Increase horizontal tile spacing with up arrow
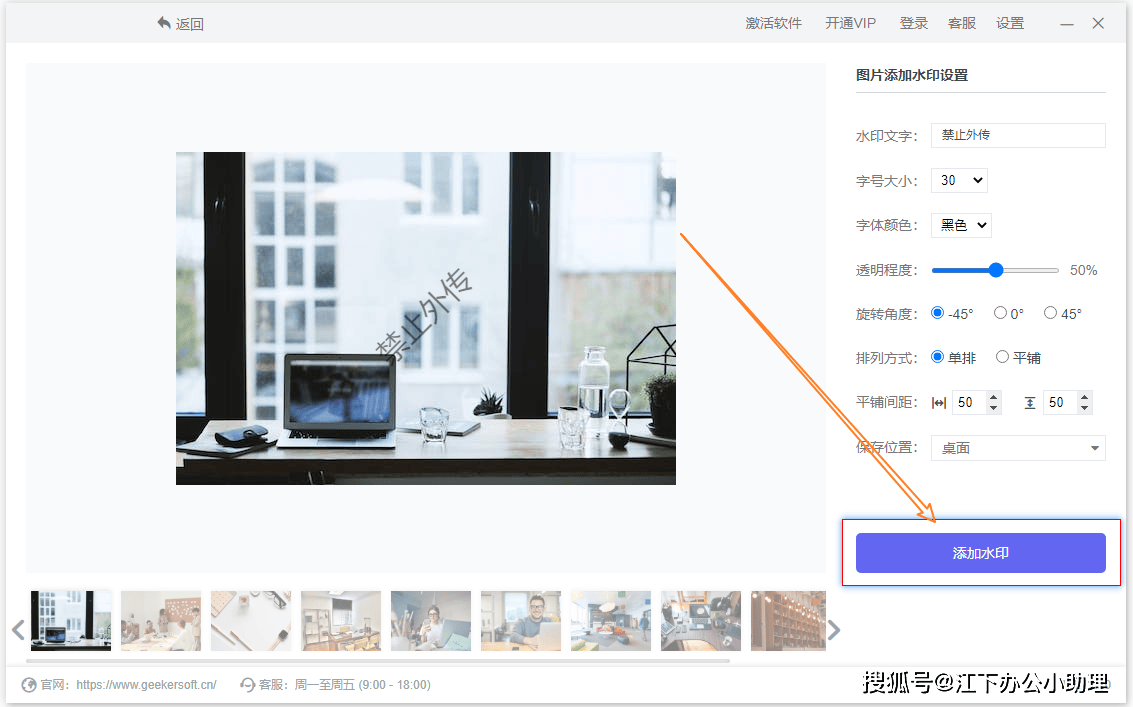 [x=993, y=397]
